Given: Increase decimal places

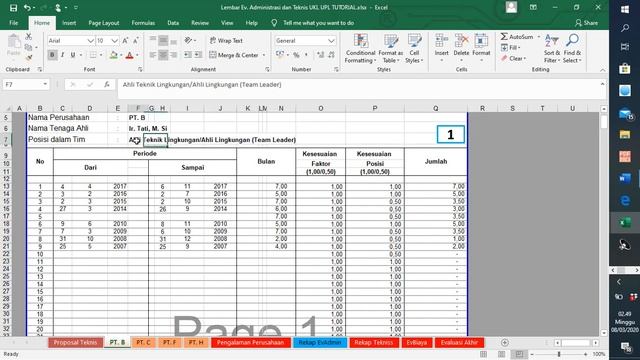Looking at the screenshot, I should [x=320, y=55].
